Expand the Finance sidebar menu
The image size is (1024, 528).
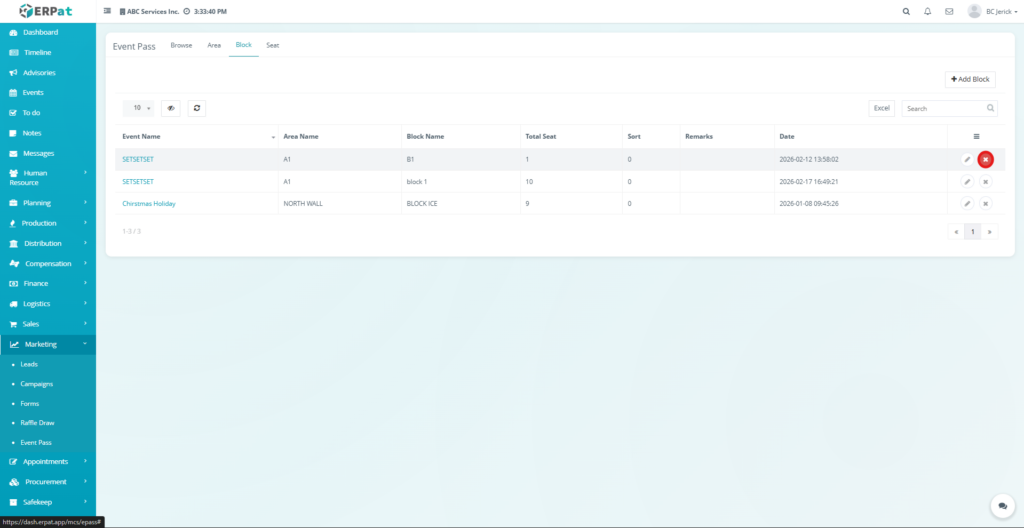point(48,284)
